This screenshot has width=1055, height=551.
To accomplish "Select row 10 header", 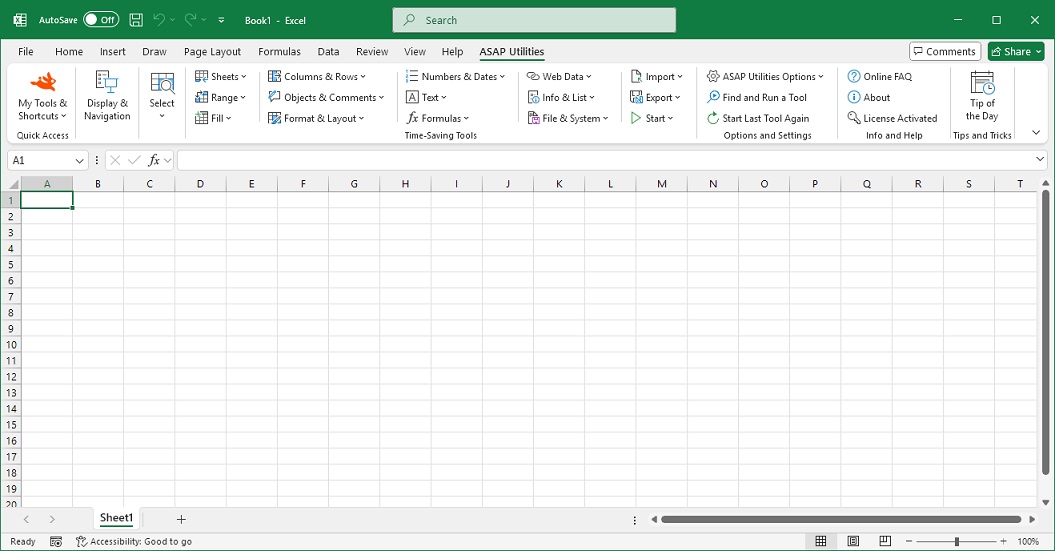I will coord(11,345).
